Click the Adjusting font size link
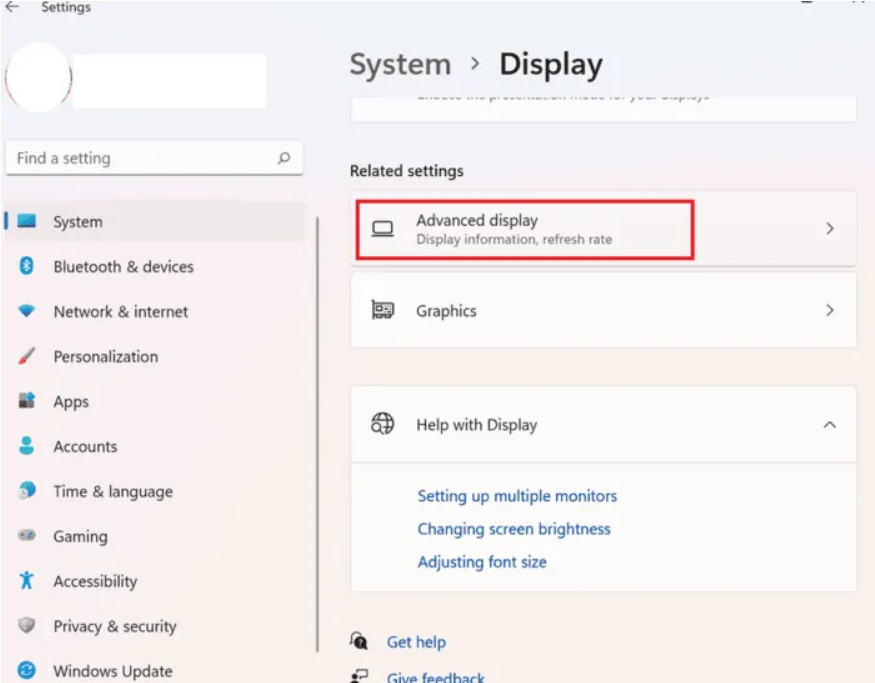875x683 pixels. (x=482, y=562)
